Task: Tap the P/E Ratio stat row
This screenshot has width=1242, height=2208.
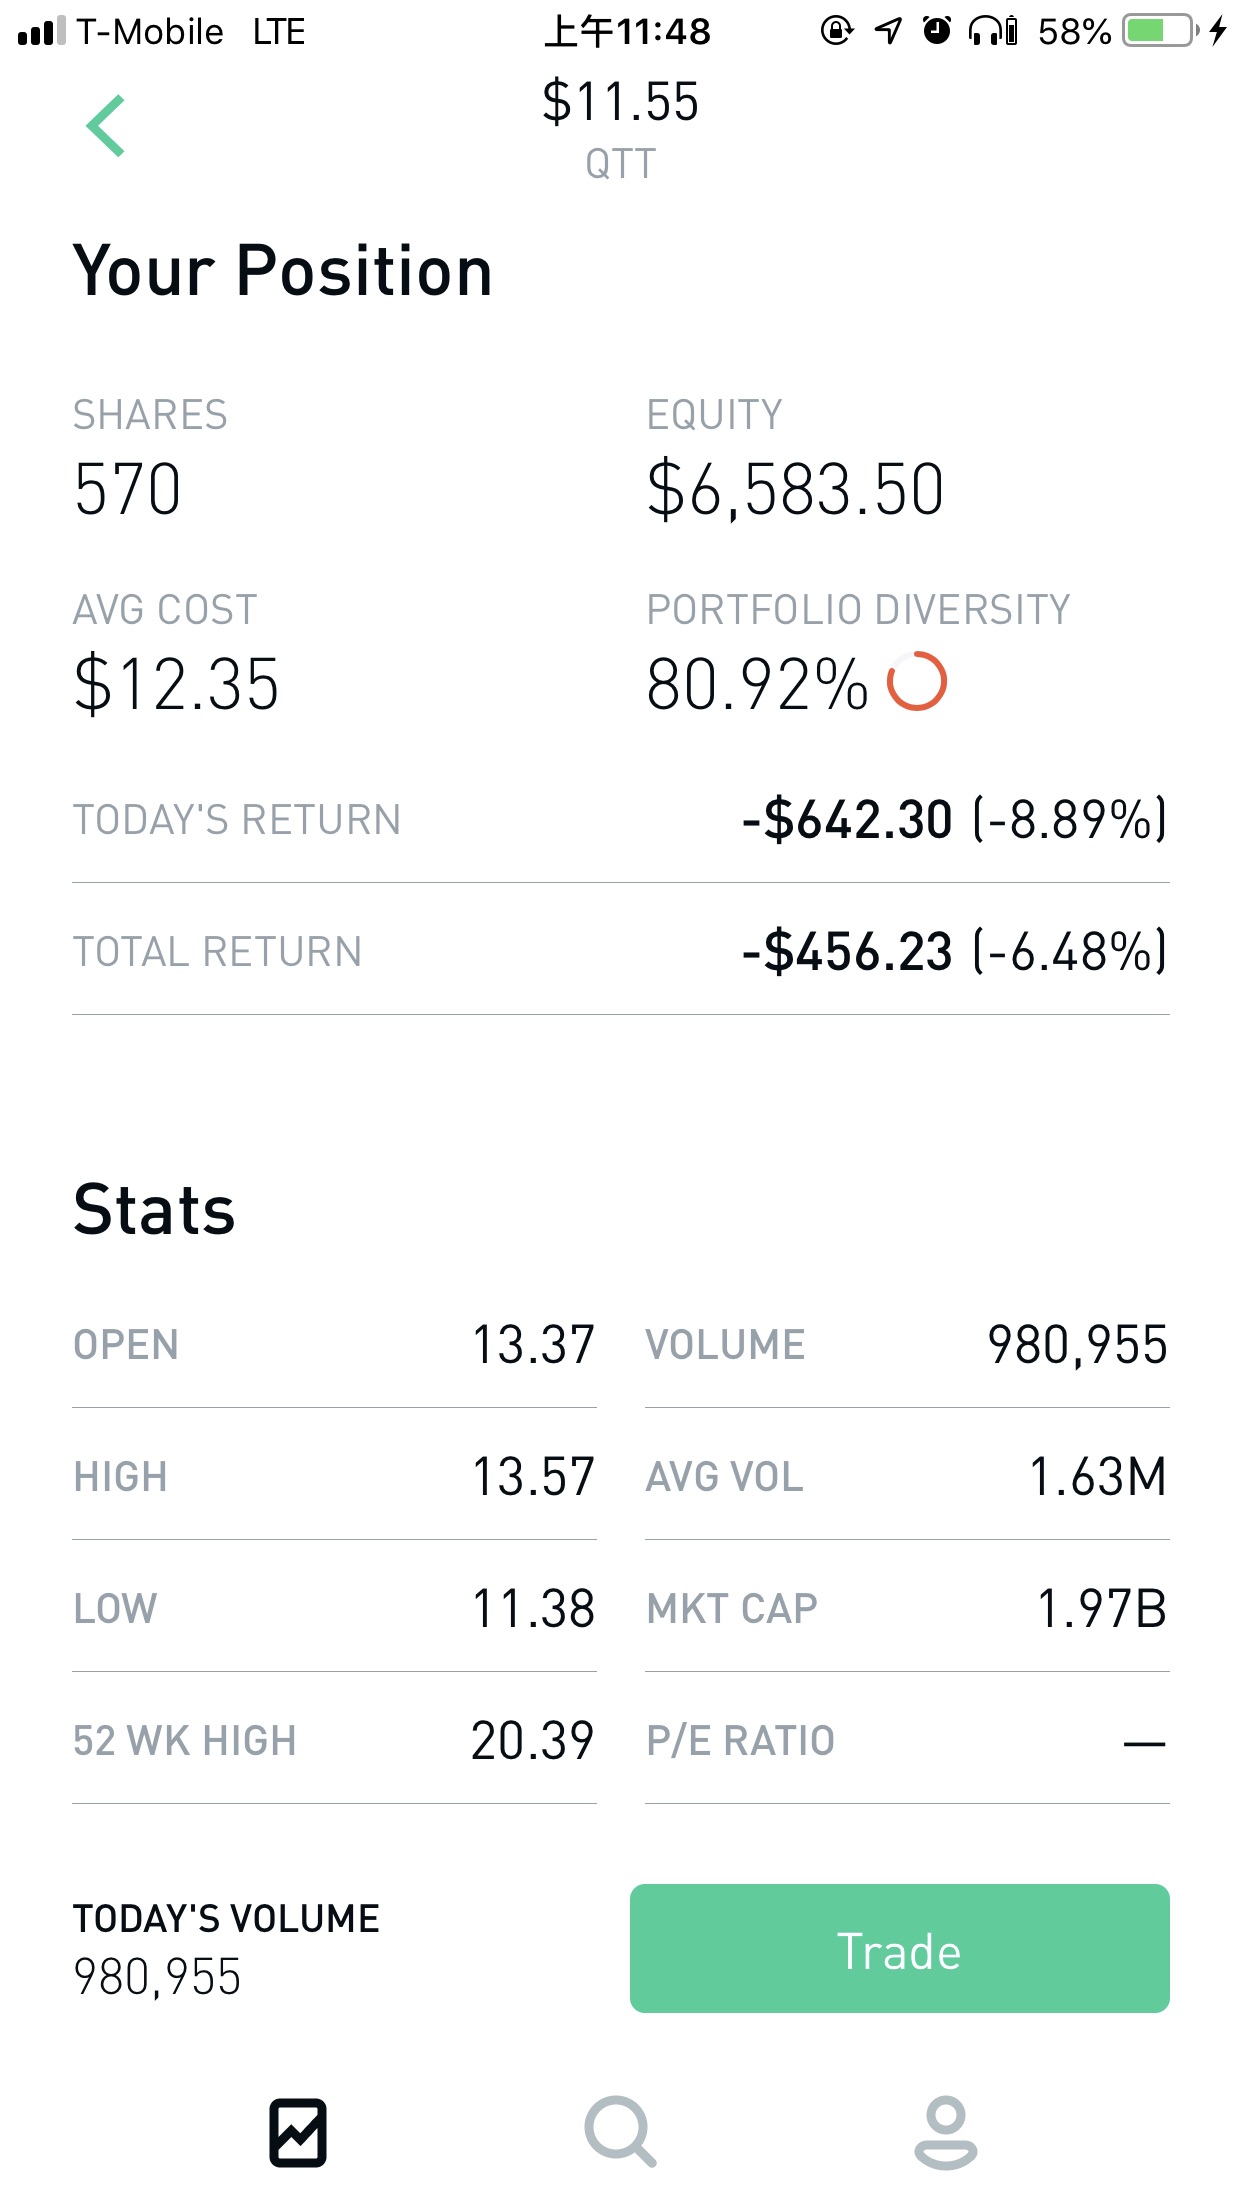Action: (x=906, y=1741)
